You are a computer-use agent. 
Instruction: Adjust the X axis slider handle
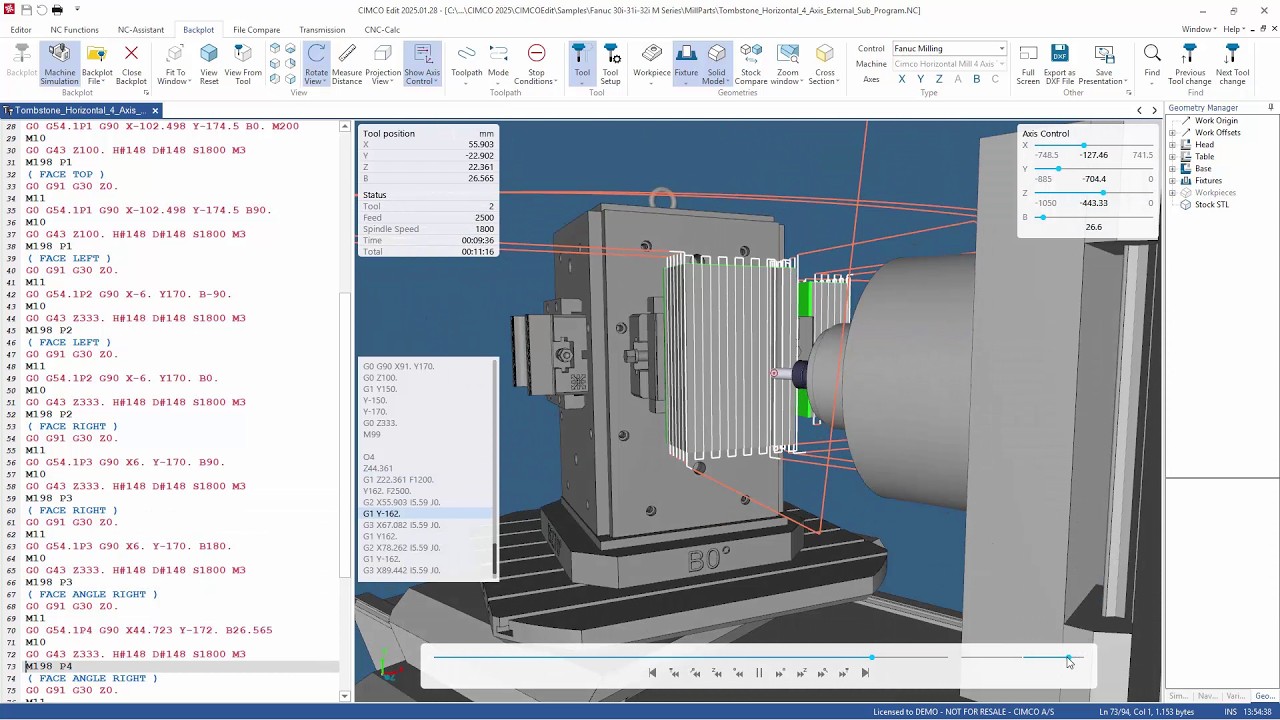click(x=1084, y=145)
